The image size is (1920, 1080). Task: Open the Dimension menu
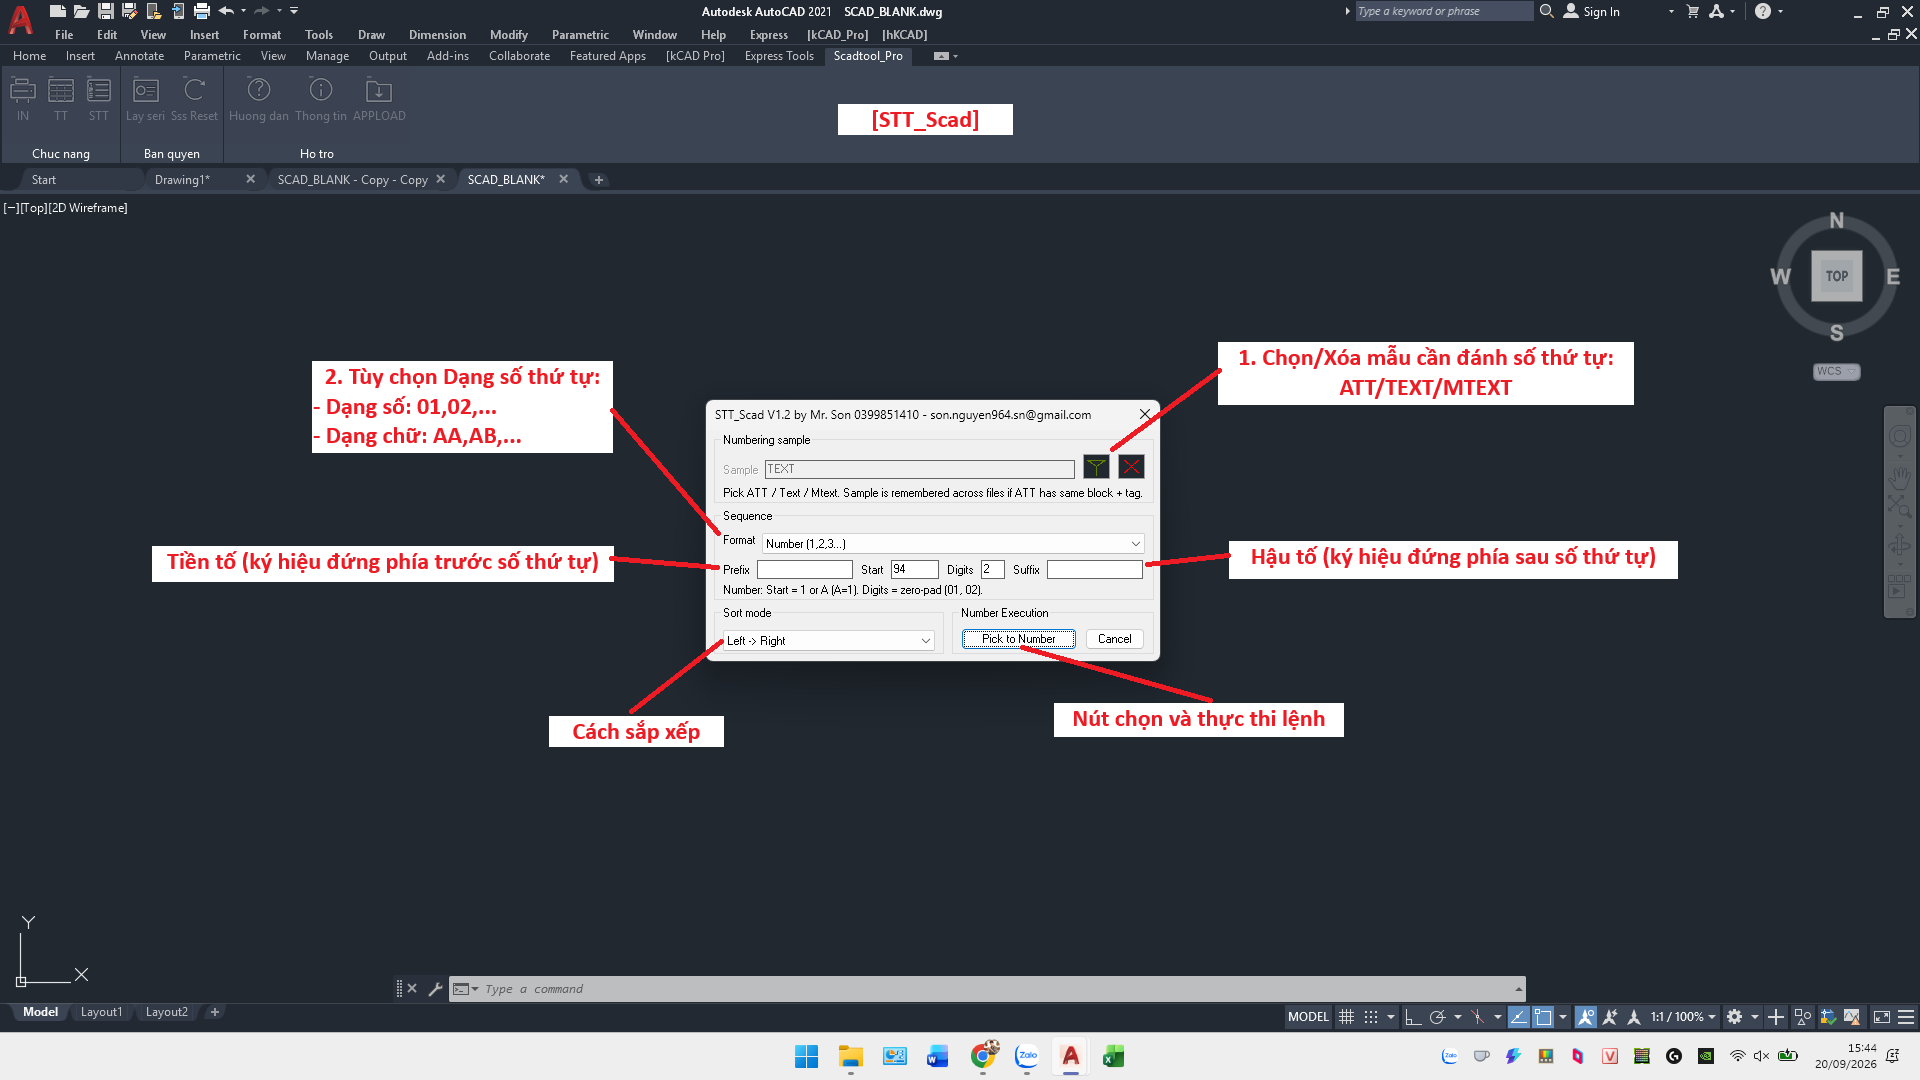(437, 35)
